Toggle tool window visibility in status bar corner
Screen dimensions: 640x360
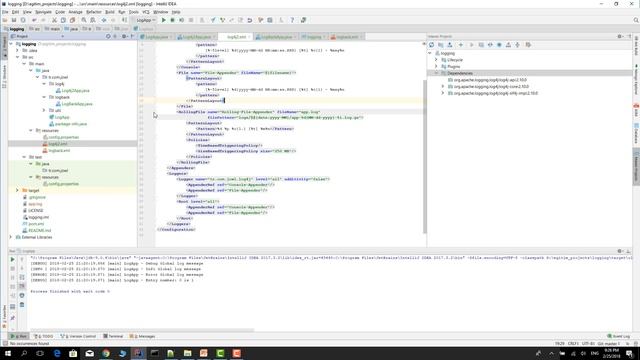coord(5,344)
